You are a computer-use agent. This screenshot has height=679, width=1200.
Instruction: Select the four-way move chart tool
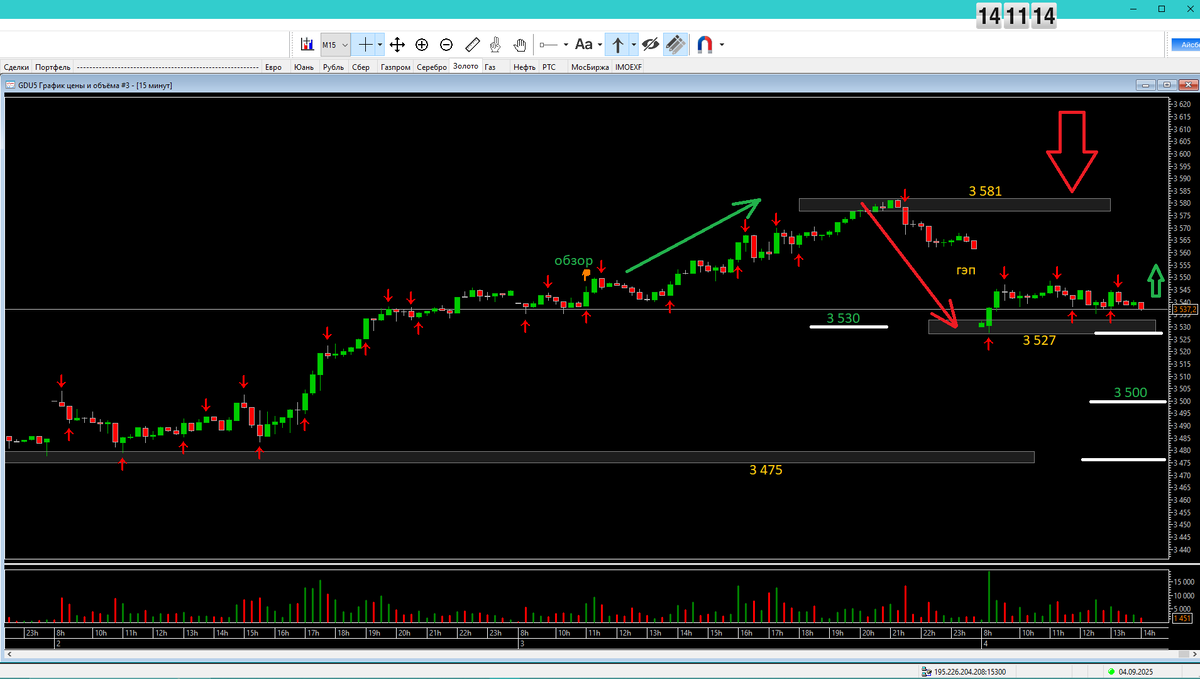397,45
